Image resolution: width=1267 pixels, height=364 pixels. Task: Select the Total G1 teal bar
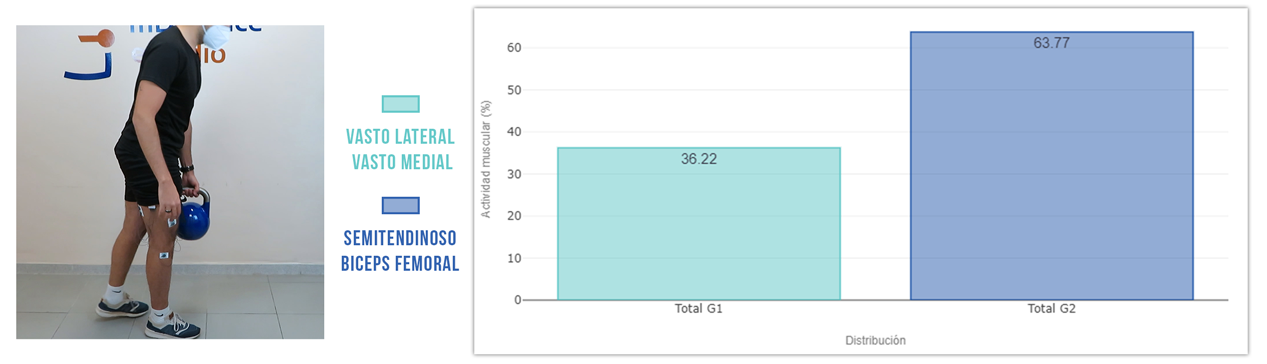699,223
